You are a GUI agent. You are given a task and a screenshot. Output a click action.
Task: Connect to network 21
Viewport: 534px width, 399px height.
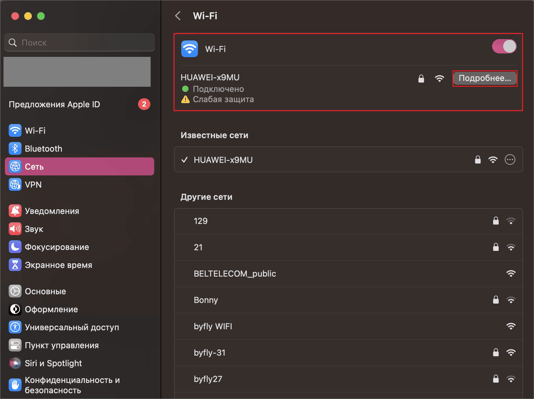(348, 248)
